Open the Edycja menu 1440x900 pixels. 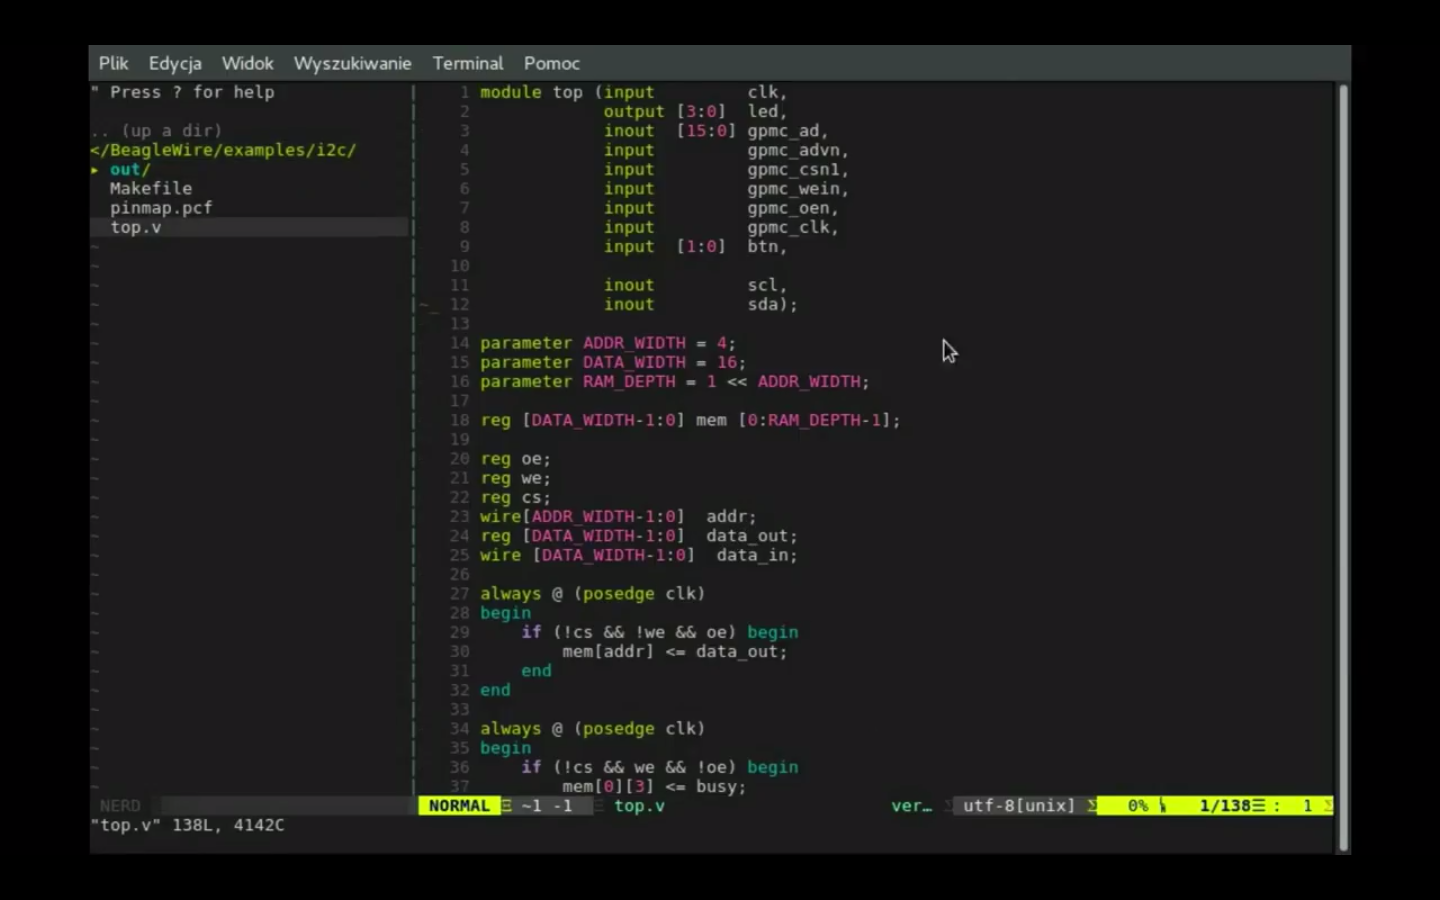tap(175, 63)
